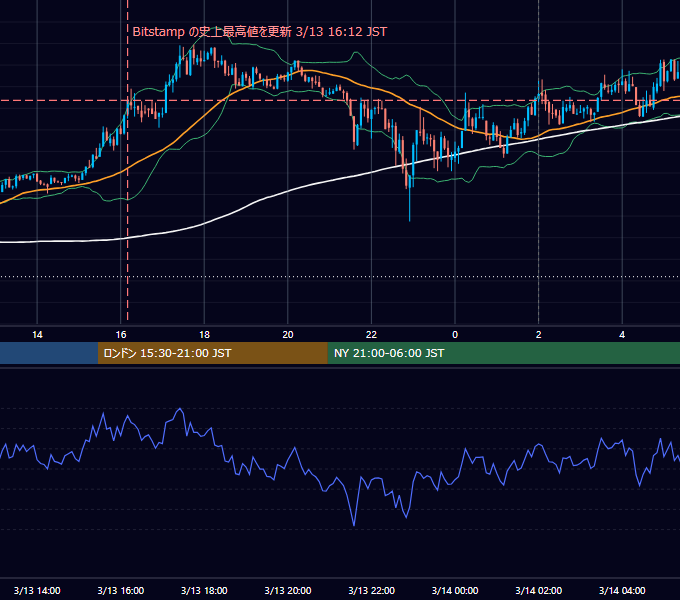Click the '14' hour label on the time axis

(x=37, y=335)
